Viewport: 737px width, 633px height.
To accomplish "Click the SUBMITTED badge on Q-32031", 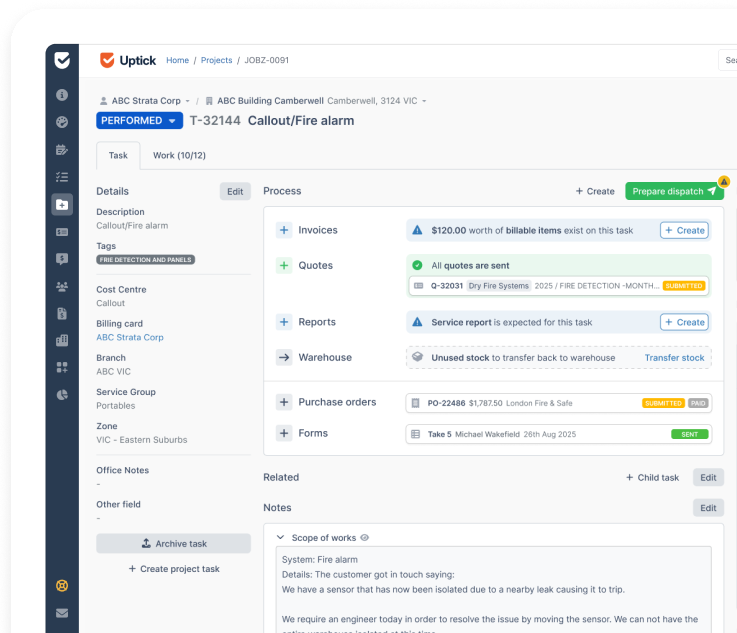I will click(x=684, y=286).
